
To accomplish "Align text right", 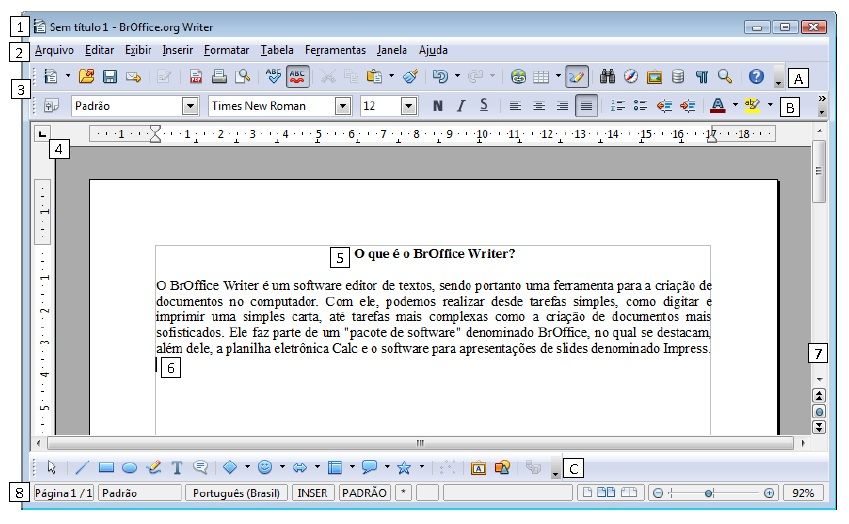I will (x=563, y=106).
